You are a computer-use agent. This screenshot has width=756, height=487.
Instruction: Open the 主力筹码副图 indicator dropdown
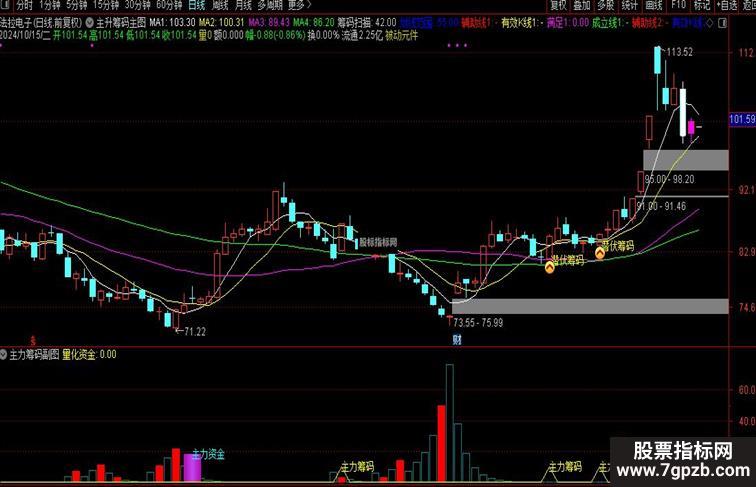(3, 355)
